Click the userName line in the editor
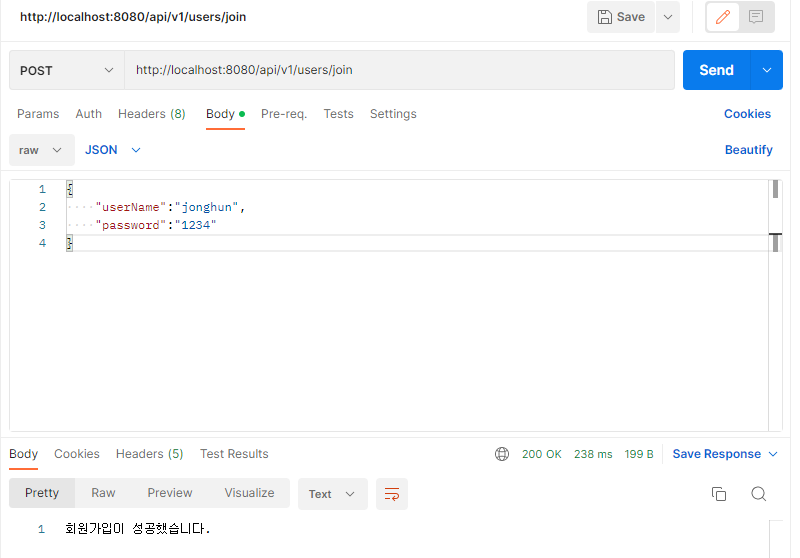Screen dimensions: 800x558 (x=170, y=207)
